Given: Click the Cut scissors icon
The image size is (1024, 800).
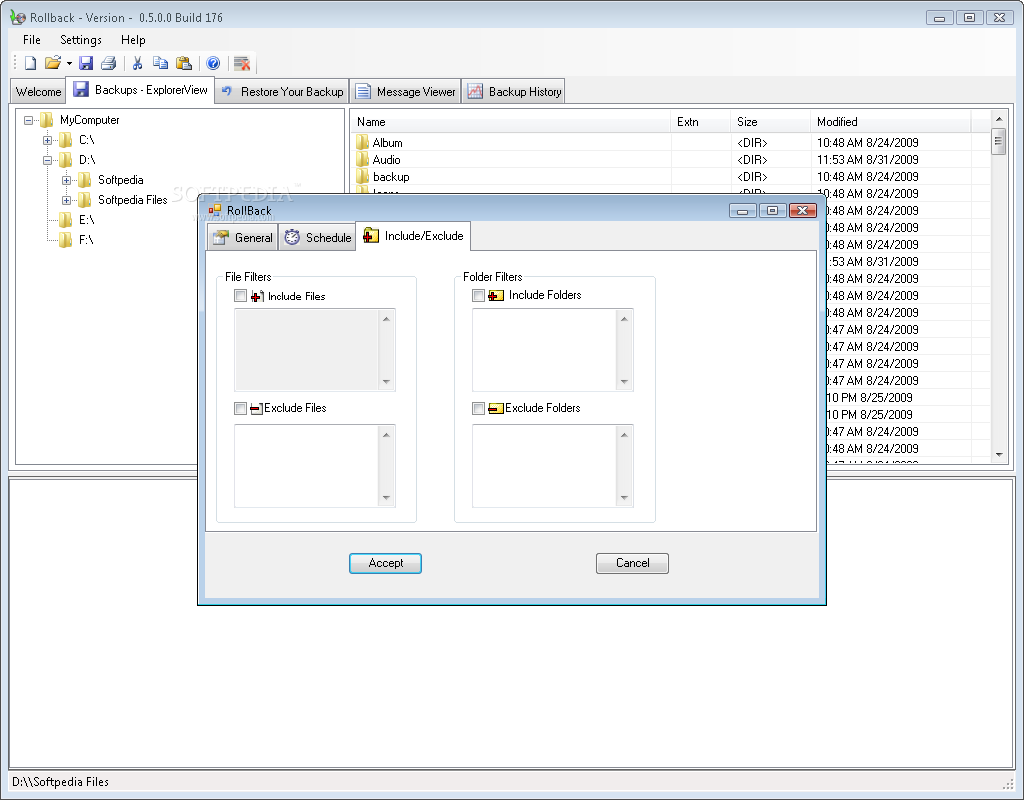Looking at the screenshot, I should [x=137, y=63].
